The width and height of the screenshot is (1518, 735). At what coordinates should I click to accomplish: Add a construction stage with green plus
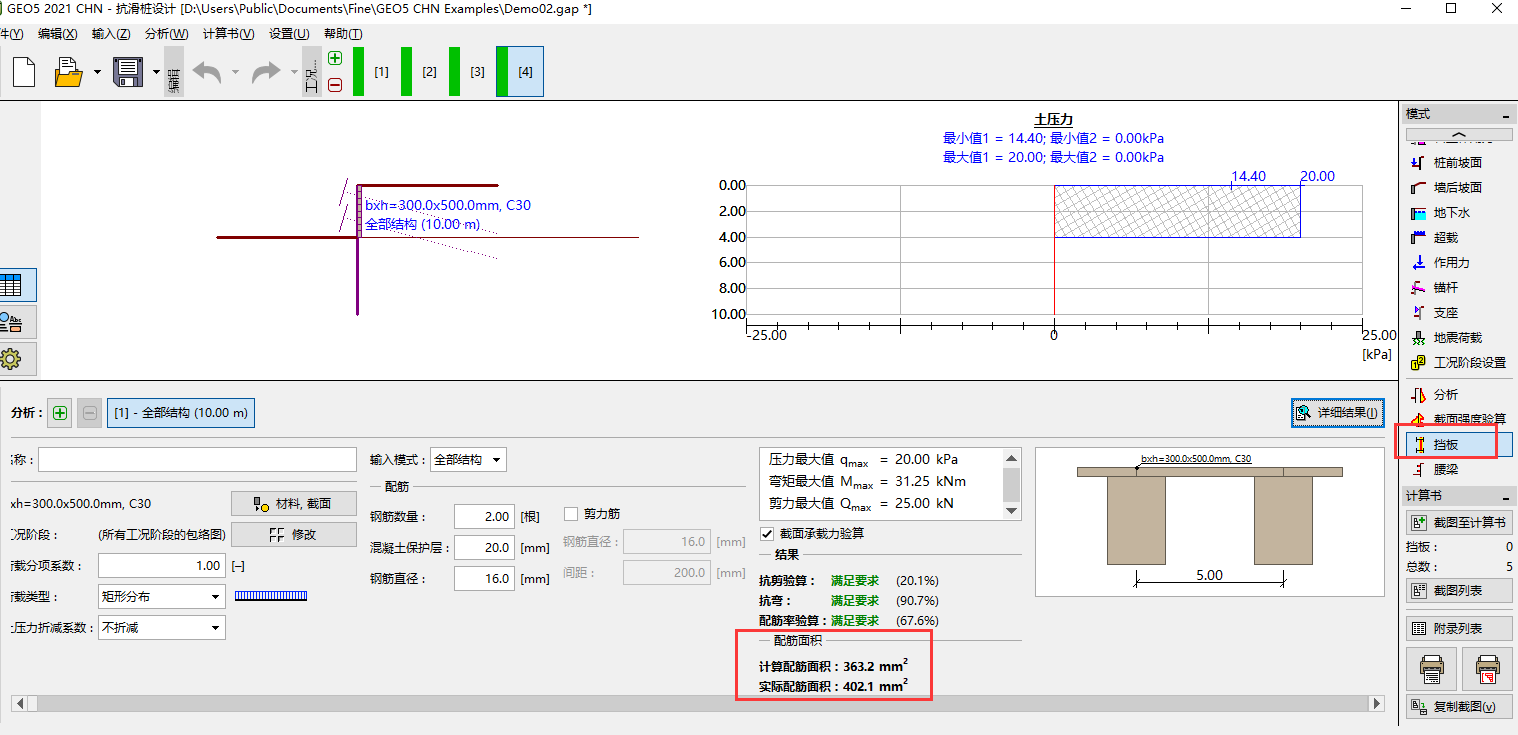pos(335,59)
